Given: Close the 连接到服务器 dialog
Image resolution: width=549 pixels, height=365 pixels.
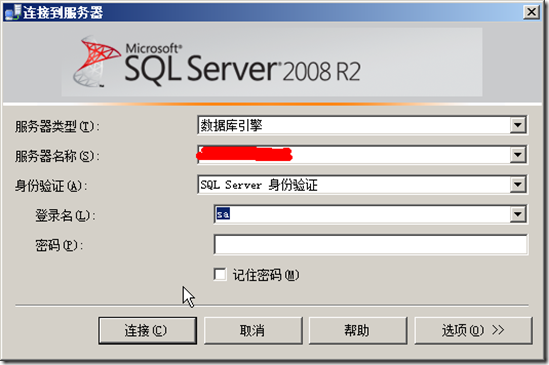Looking at the screenshot, I should 531,12.
